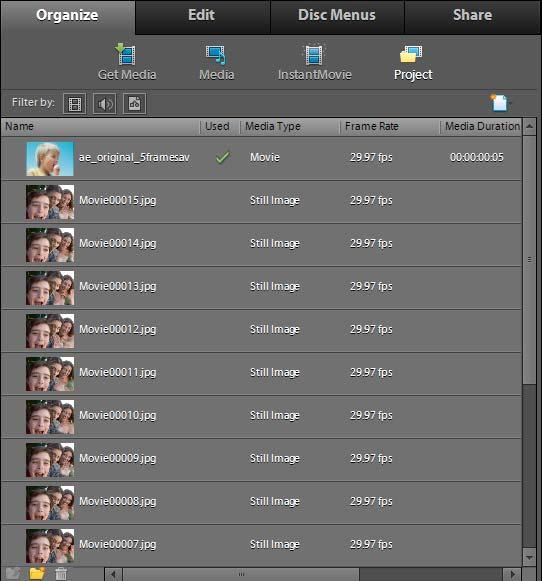
Task: Sort by the Media Type column header
Action: tap(290, 126)
